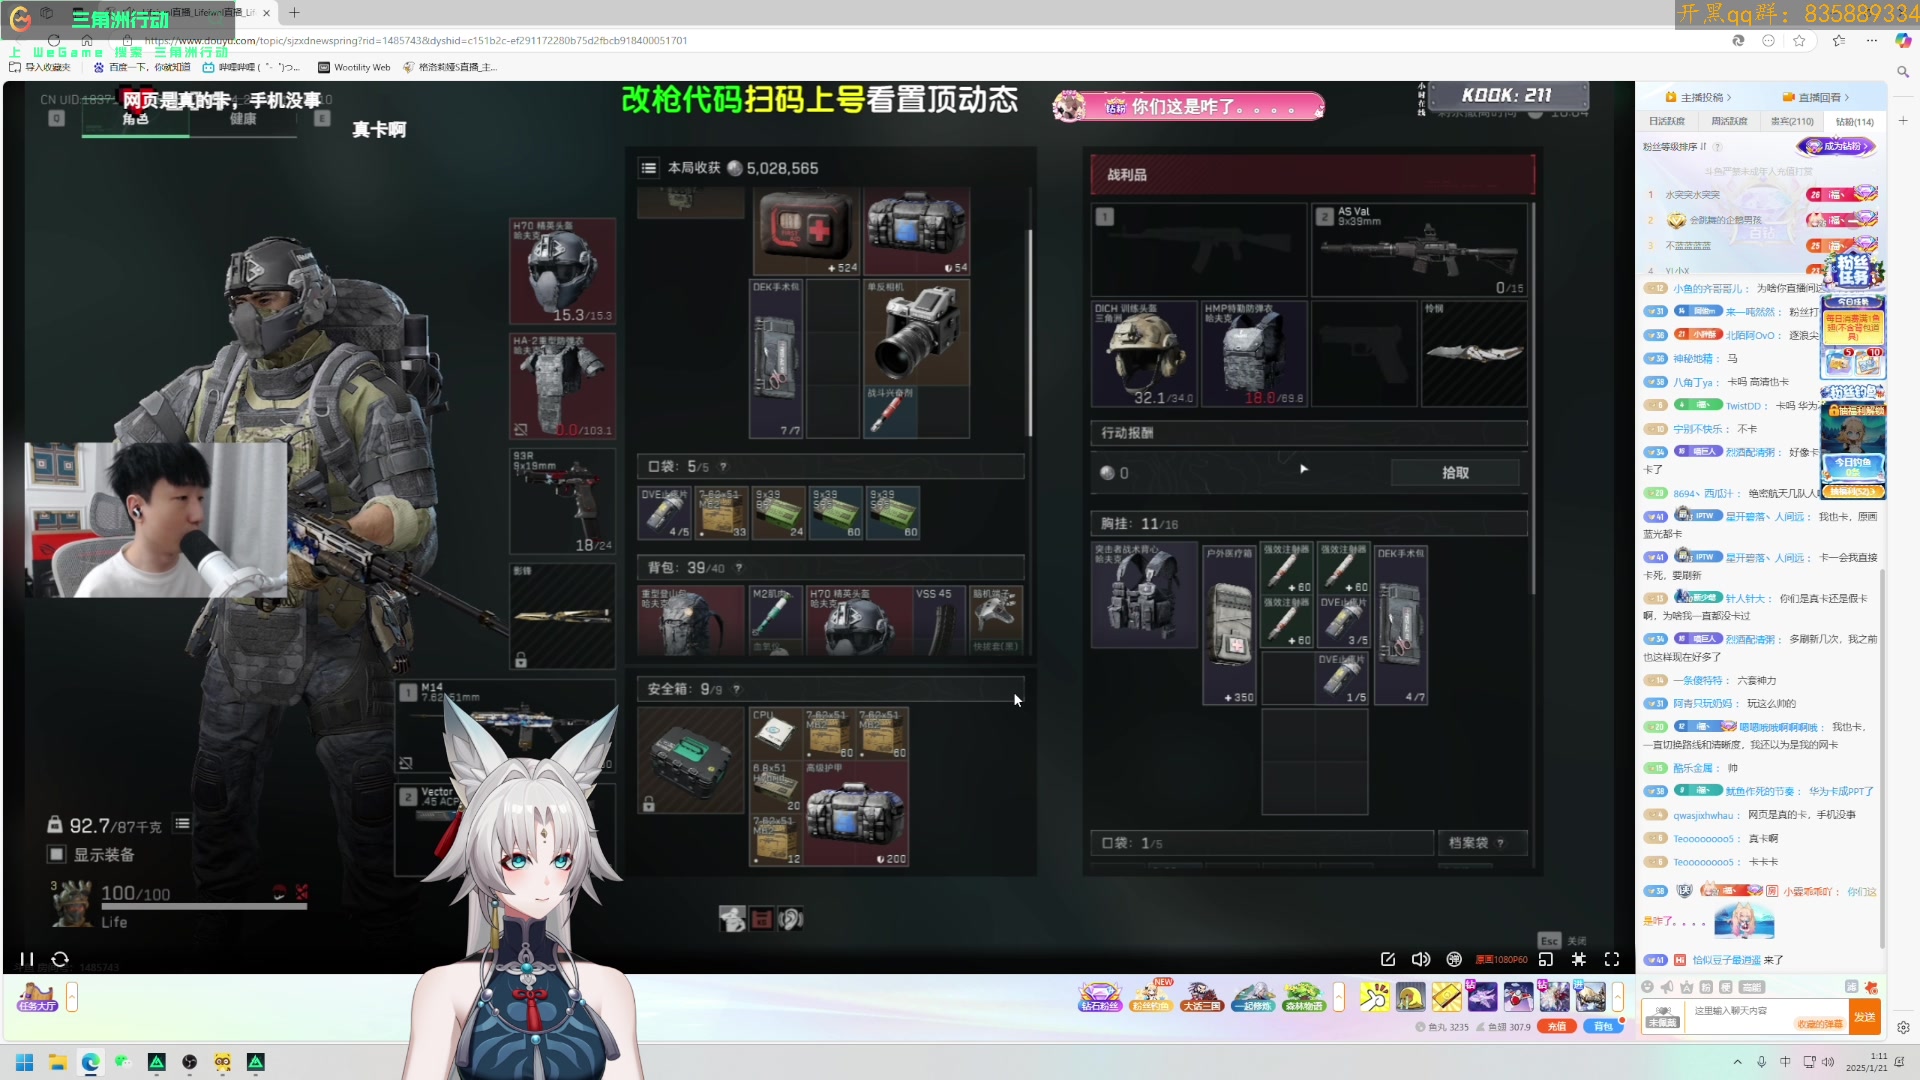Click the 成为钻粉 become diamond fan button
Image resolution: width=1920 pixels, height=1080 pixels.
[1837, 146]
